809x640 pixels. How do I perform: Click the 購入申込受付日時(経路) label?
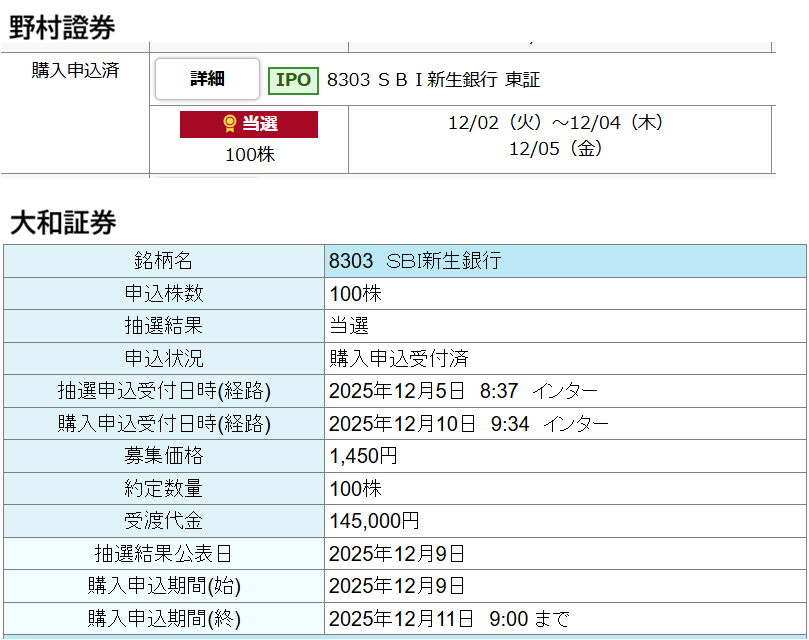[164, 424]
